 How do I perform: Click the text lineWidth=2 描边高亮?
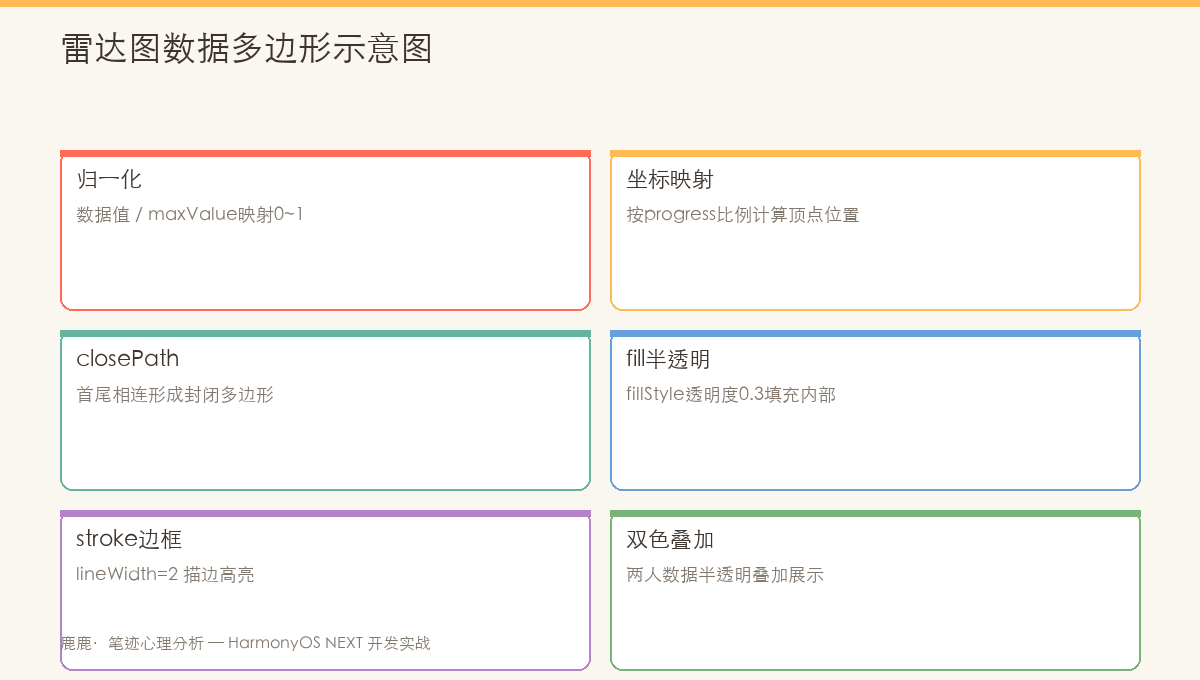(165, 574)
